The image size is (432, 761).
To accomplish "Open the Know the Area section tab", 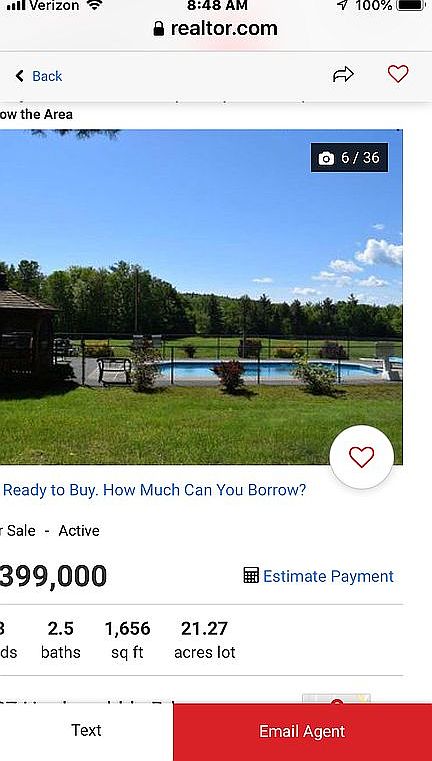I will pyautogui.click(x=36, y=115).
